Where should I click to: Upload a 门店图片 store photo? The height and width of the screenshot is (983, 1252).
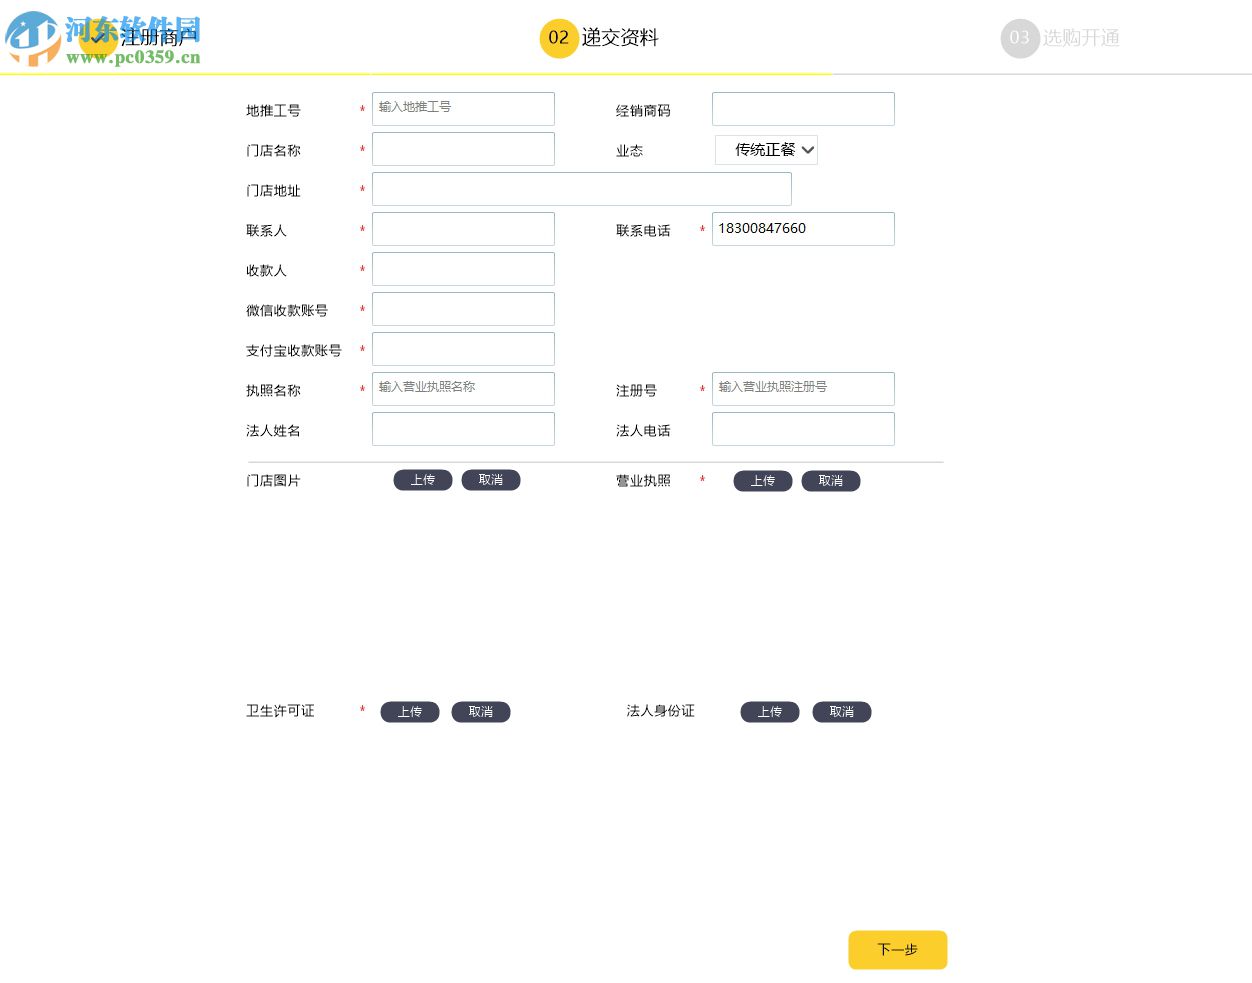(422, 480)
